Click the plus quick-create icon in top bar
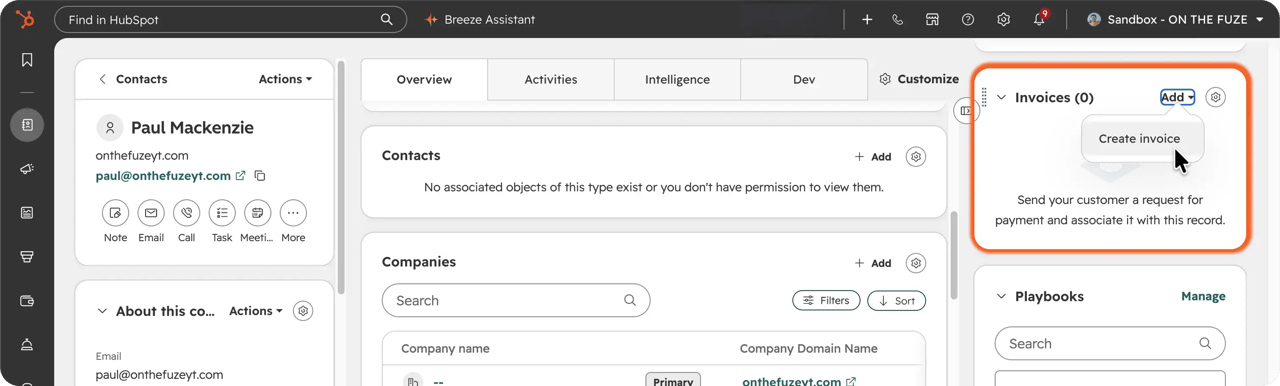The image size is (1280, 386). pyautogui.click(x=867, y=19)
